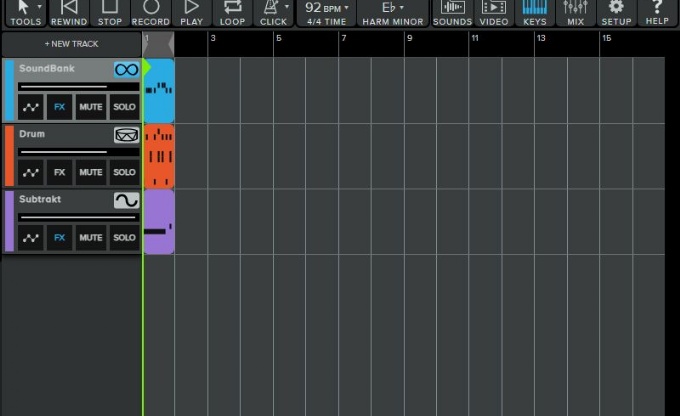The image size is (680, 416).
Task: Toggle the Loop mode
Action: point(232,12)
